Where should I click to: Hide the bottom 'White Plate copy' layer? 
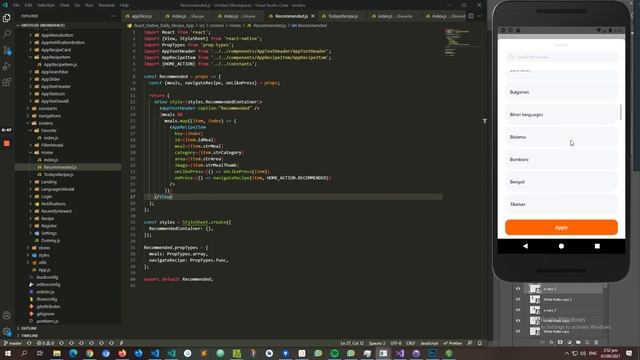518,331
